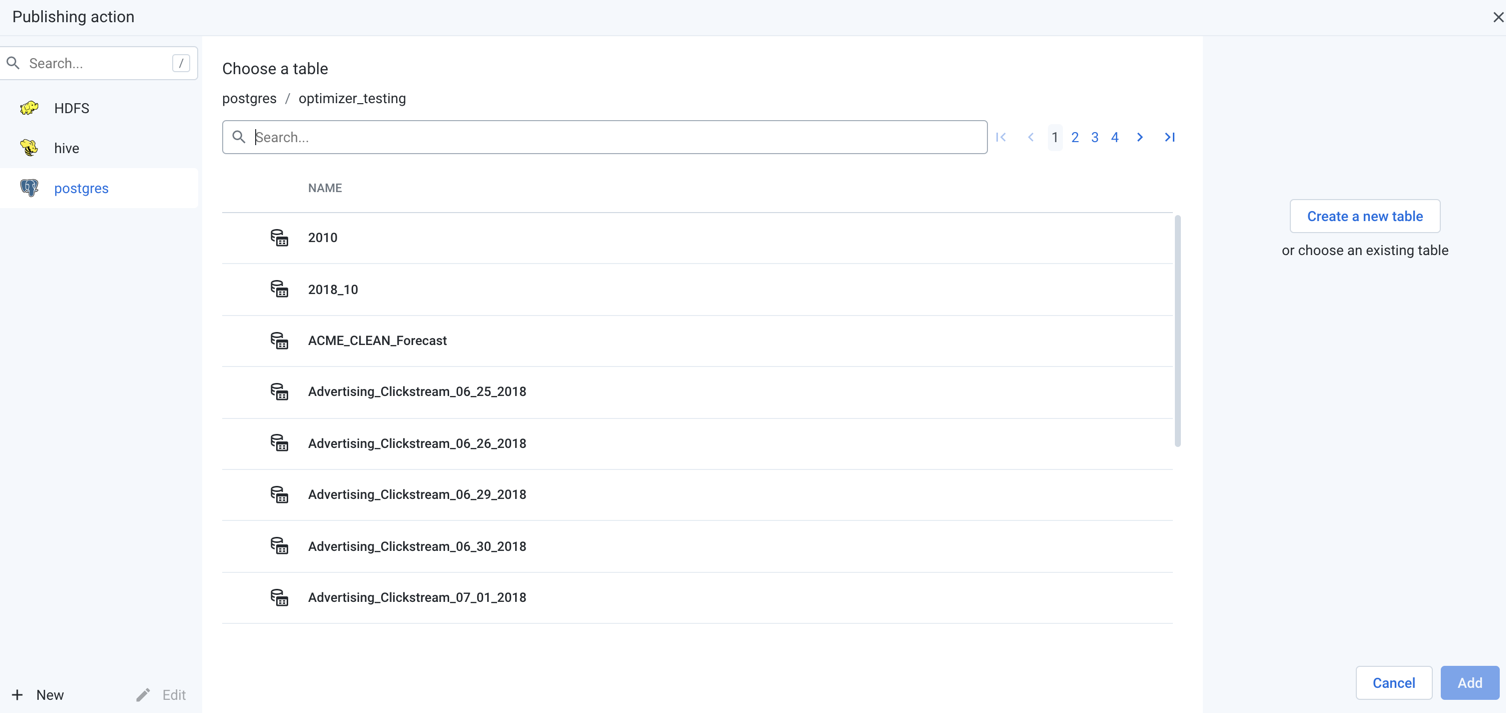Click the pencil Edit icon
This screenshot has width=1506, height=713.
pos(143,695)
